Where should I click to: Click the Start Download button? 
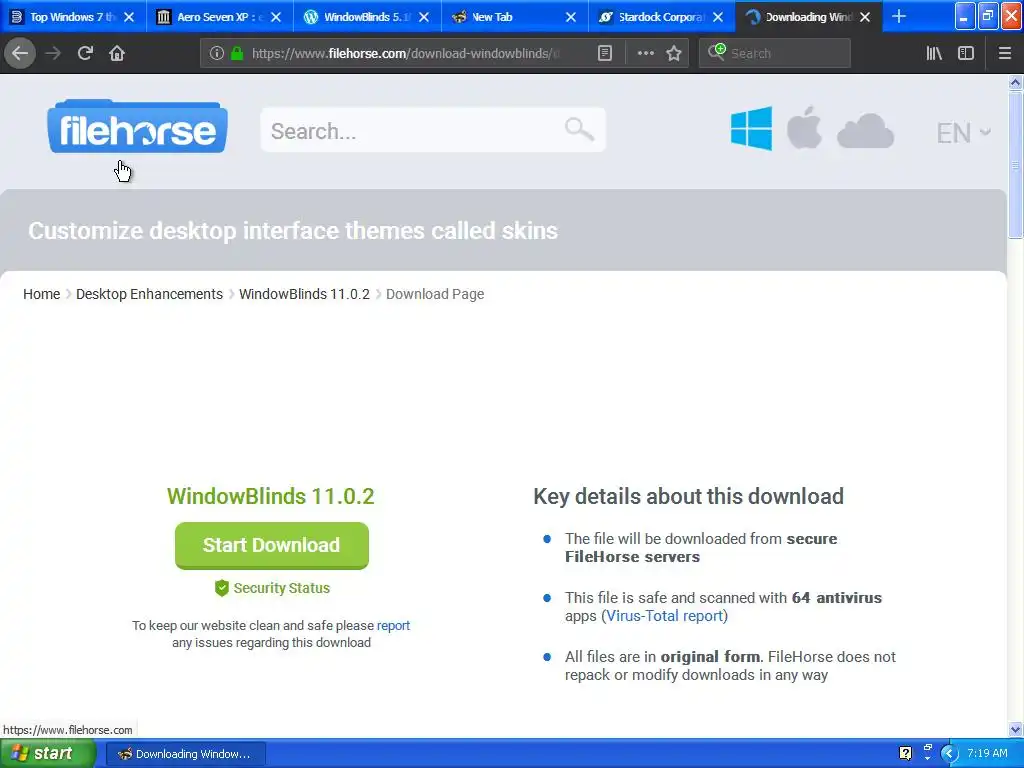coord(272,545)
